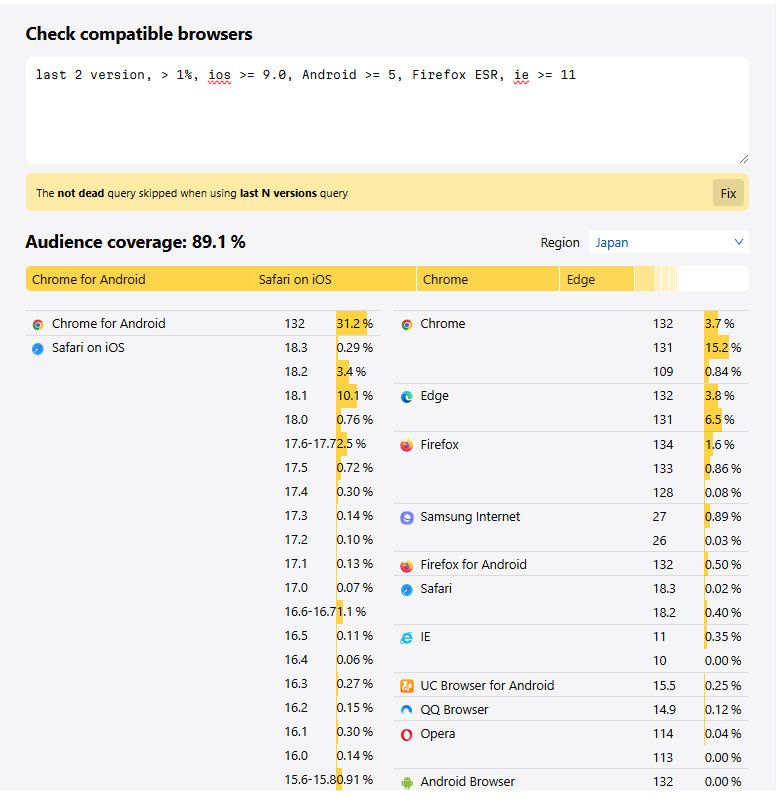The image size is (776, 797).
Task: Click the Firefox for Android icon
Action: click(407, 566)
